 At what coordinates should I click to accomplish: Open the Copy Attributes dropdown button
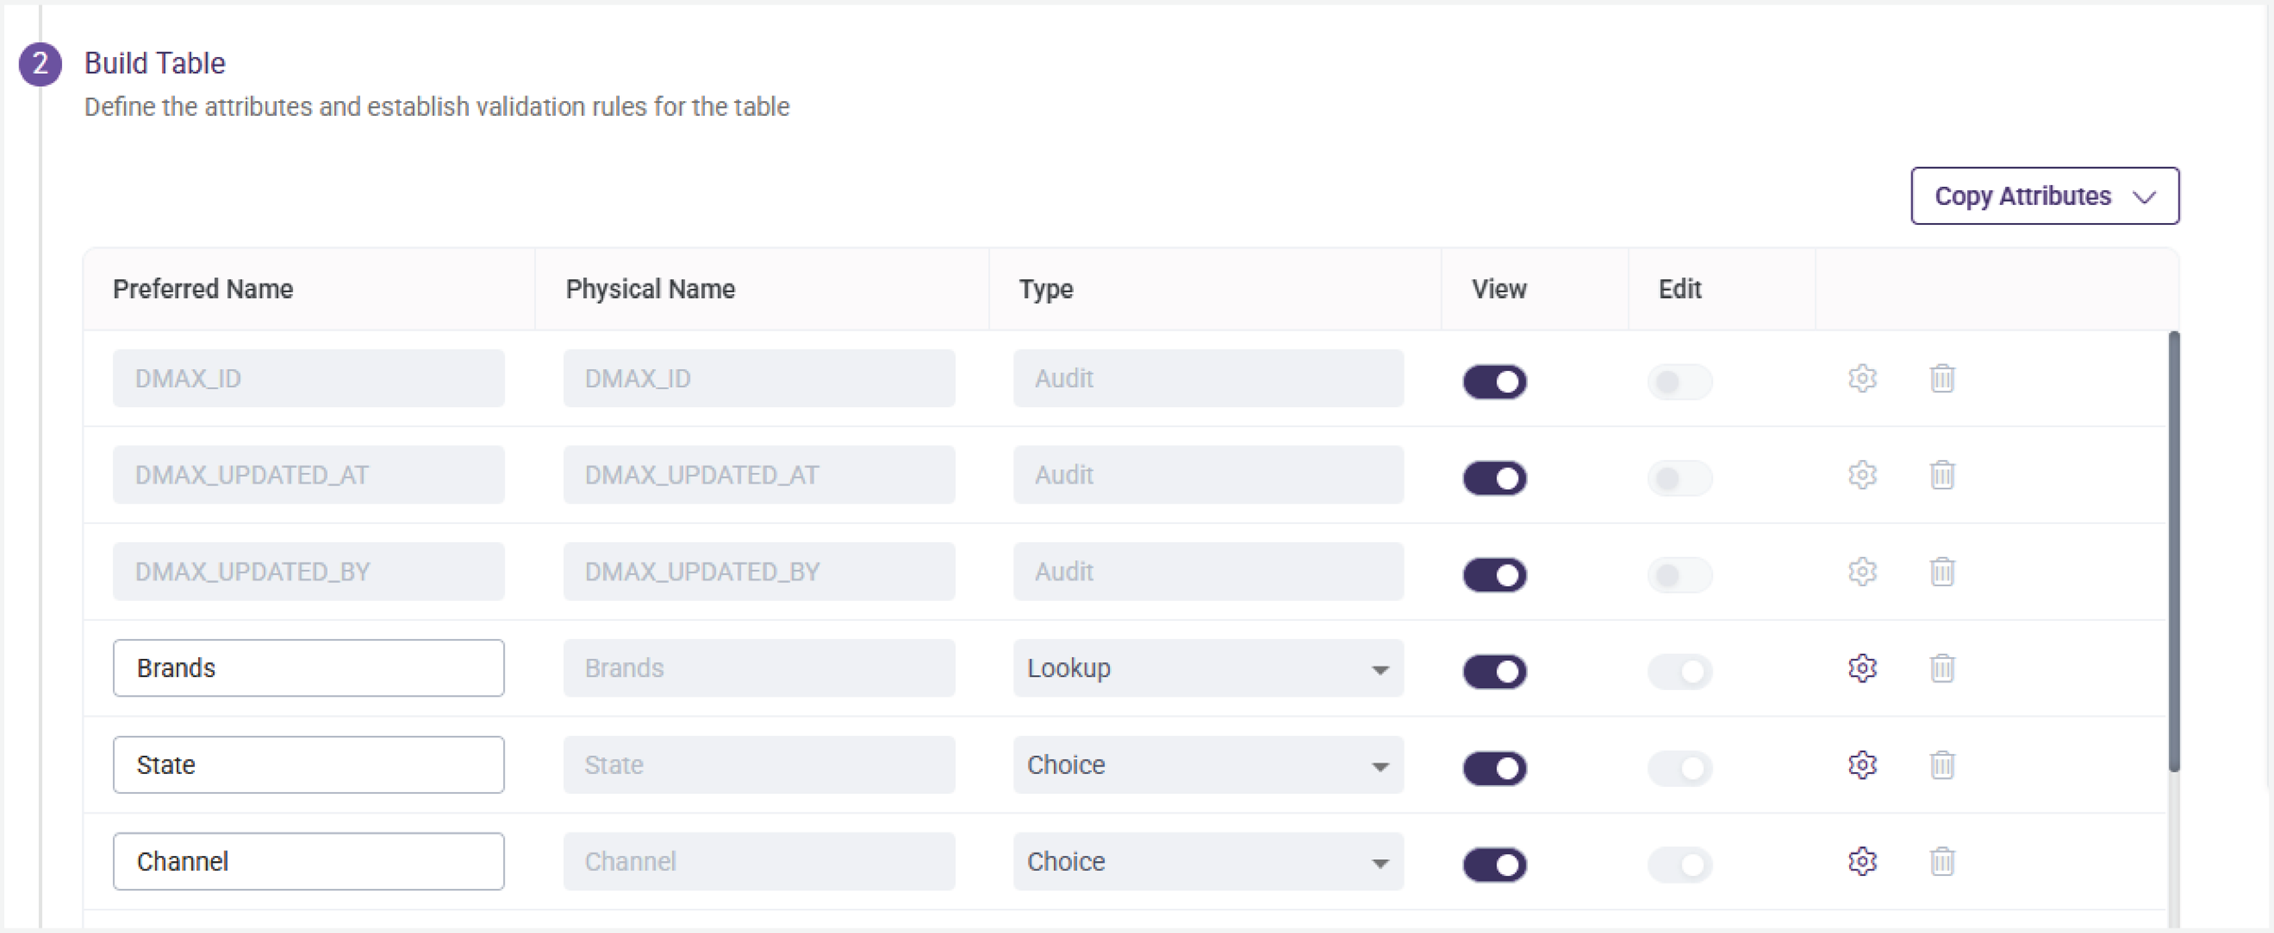[2044, 196]
